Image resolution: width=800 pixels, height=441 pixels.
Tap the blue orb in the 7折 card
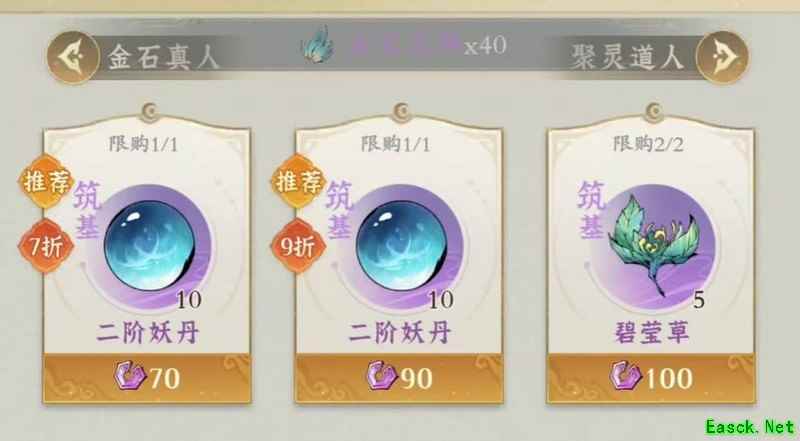pos(150,246)
